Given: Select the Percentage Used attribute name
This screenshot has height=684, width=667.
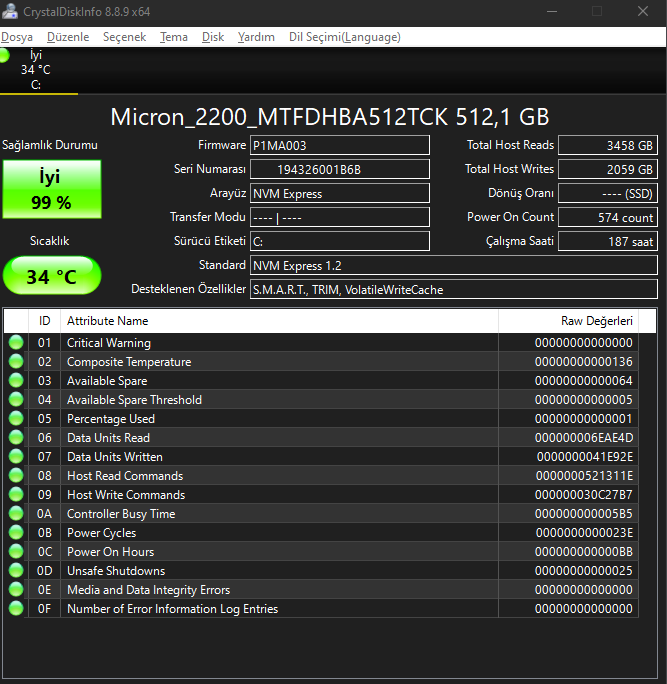Looking at the screenshot, I should [x=111, y=419].
